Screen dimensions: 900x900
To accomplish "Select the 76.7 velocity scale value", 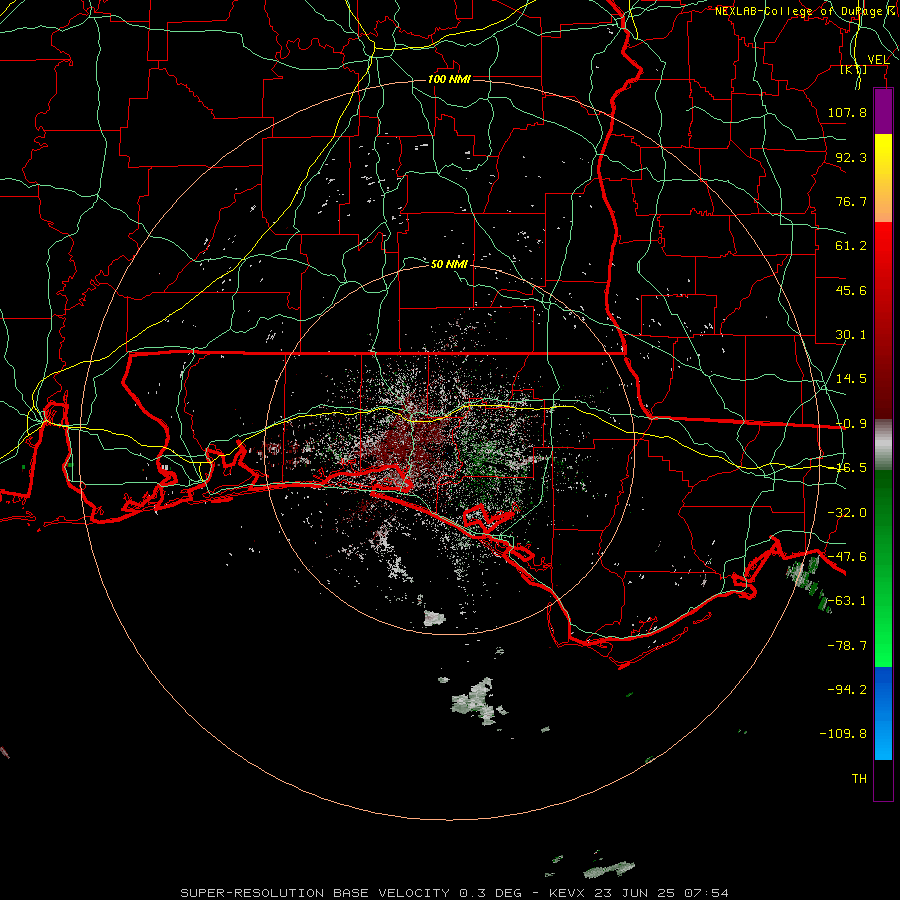I will [x=851, y=201].
